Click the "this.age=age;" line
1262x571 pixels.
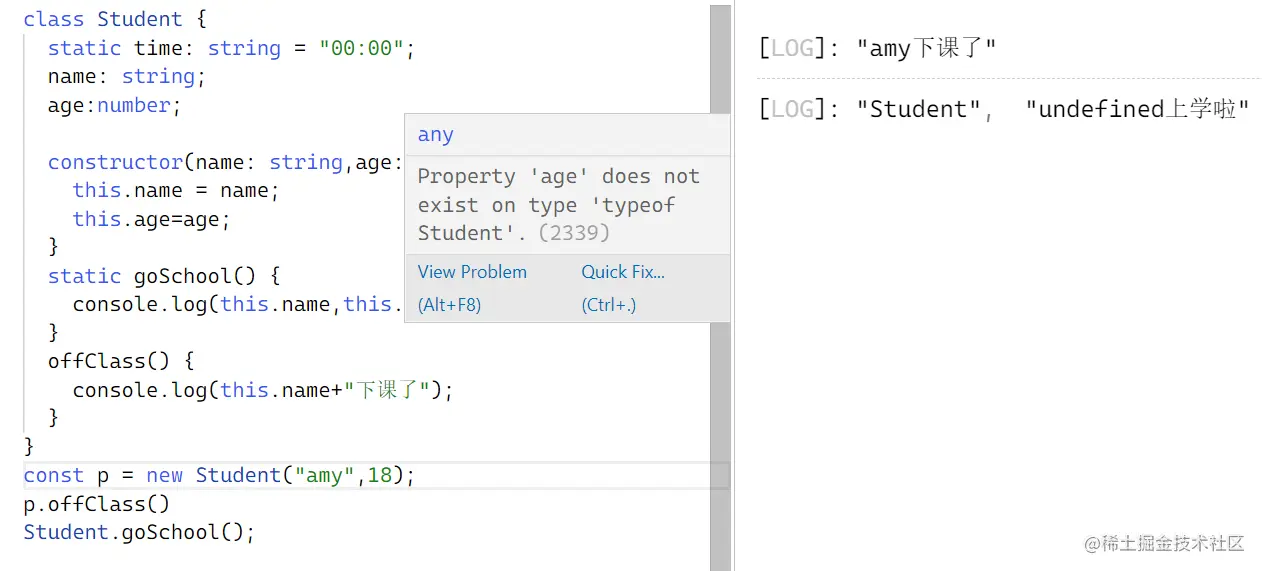coord(152,219)
